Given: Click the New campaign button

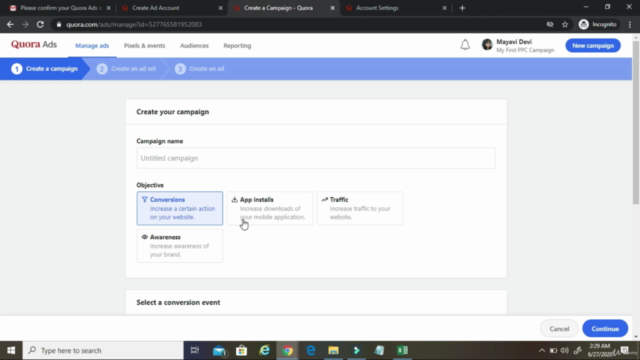Looking at the screenshot, I should tap(593, 46).
